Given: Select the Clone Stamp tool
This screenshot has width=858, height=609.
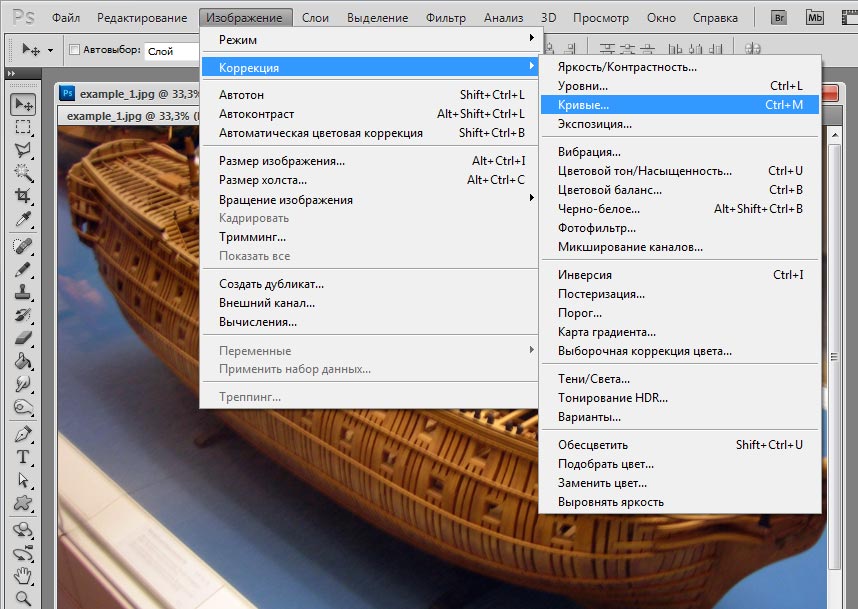Looking at the screenshot, I should coord(23,293).
